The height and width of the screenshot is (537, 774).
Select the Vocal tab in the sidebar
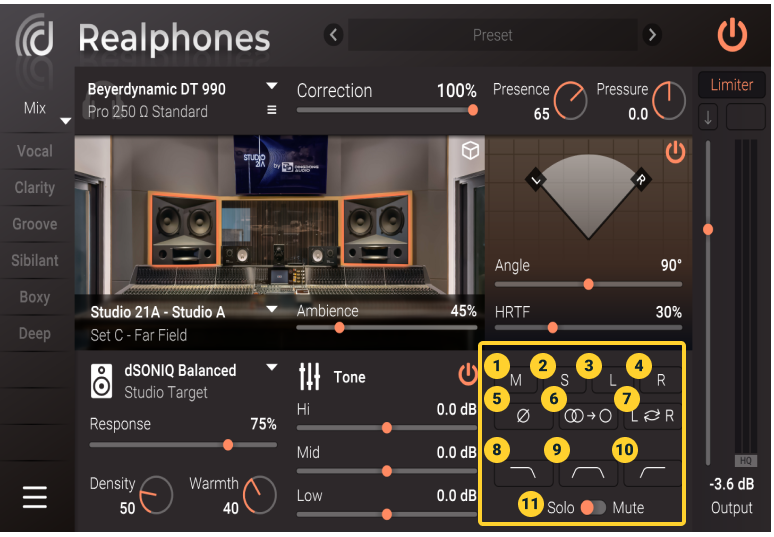35,151
